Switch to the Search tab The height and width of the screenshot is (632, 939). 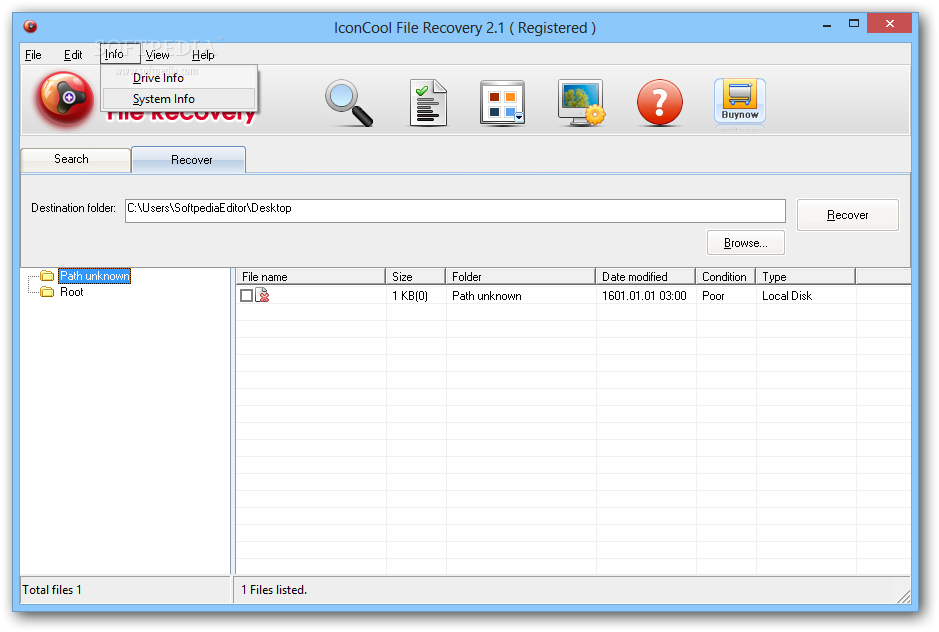point(75,159)
